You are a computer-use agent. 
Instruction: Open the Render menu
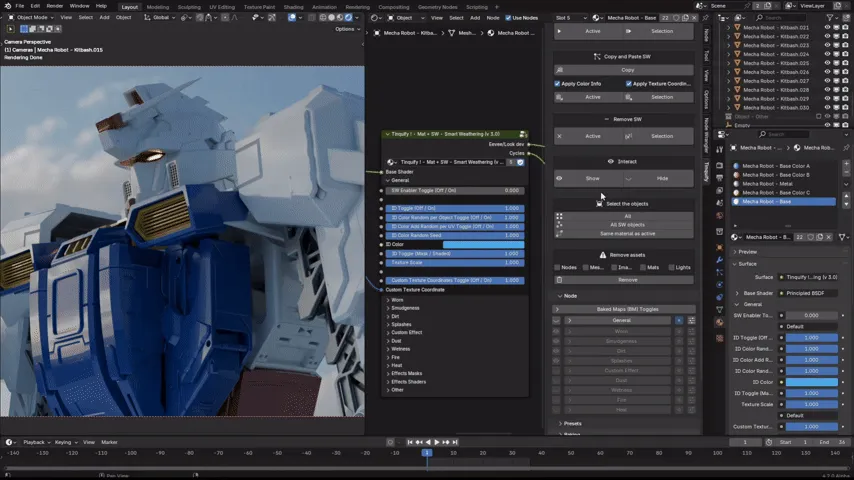pyautogui.click(x=54, y=6)
